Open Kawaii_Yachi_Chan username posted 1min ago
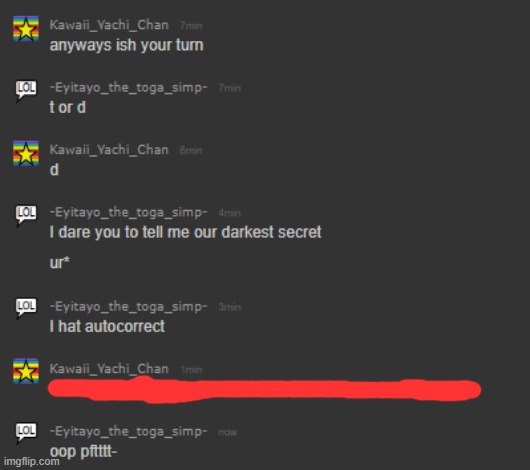The height and width of the screenshot is (470, 530). 109,369
